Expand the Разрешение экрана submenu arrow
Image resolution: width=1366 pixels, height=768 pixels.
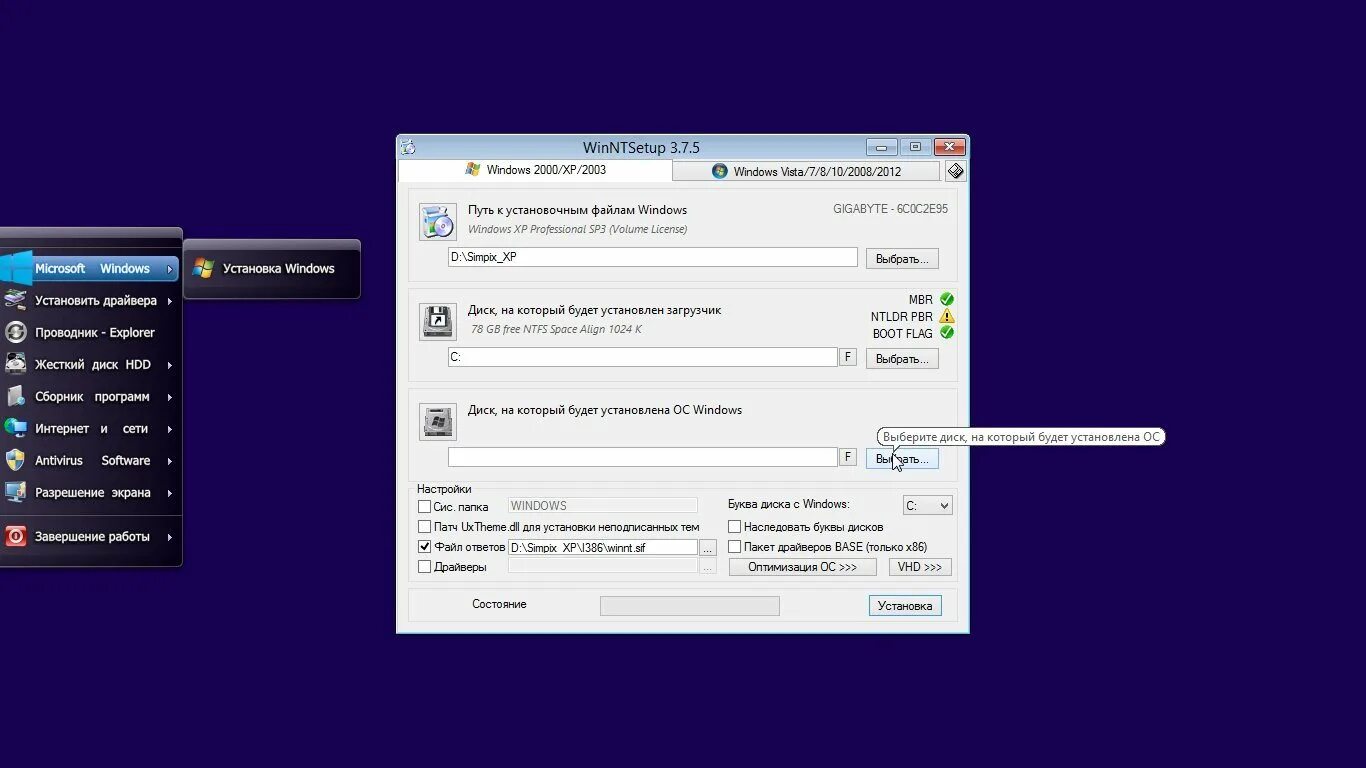[x=170, y=493]
